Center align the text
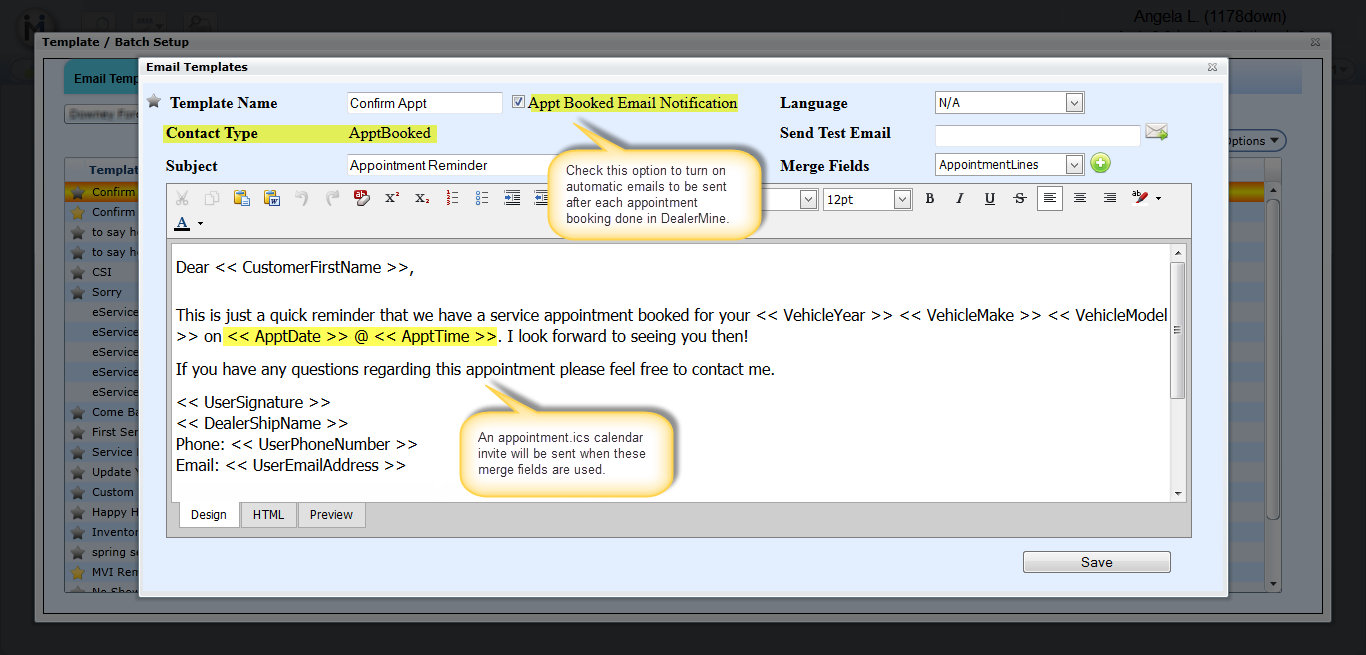1366x655 pixels. pyautogui.click(x=1080, y=198)
